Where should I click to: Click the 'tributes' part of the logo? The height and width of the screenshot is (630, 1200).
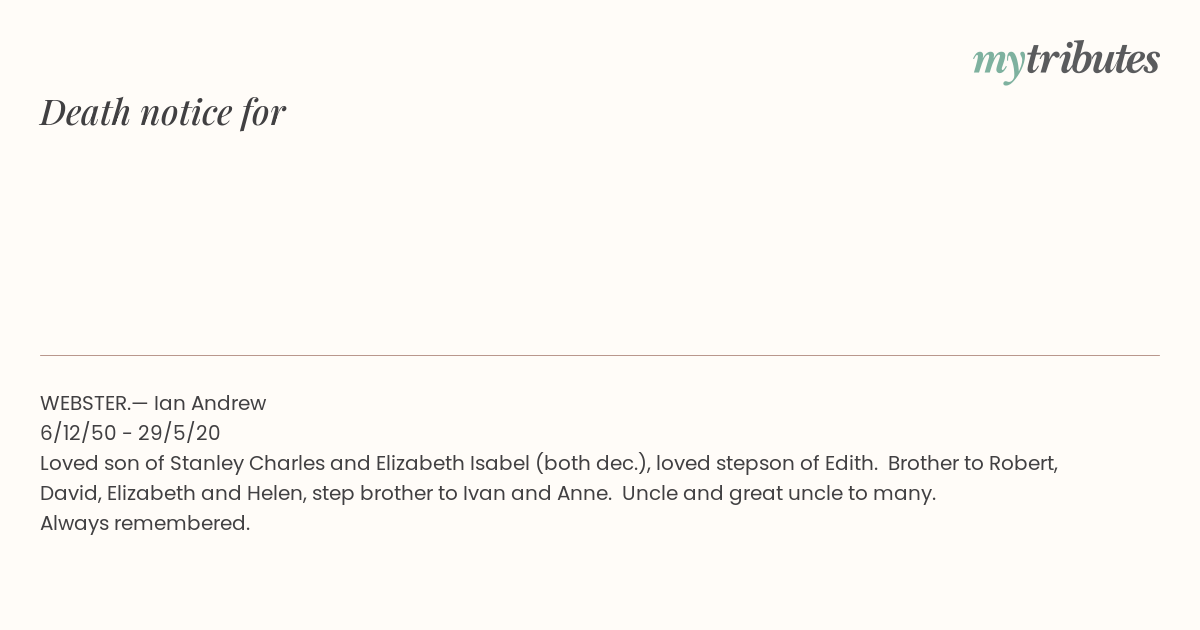coord(1092,59)
